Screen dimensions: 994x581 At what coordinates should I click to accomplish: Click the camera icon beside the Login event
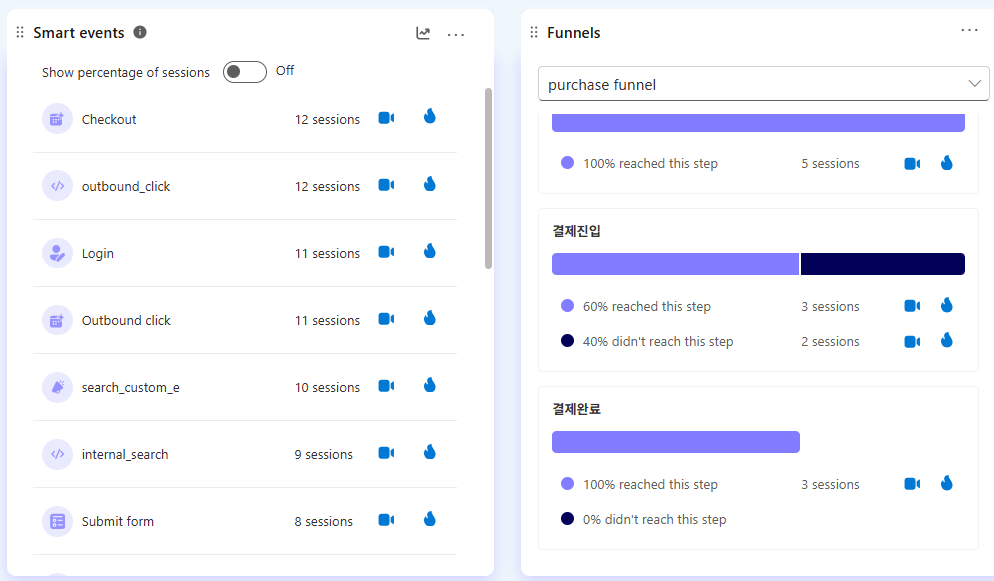pos(386,251)
